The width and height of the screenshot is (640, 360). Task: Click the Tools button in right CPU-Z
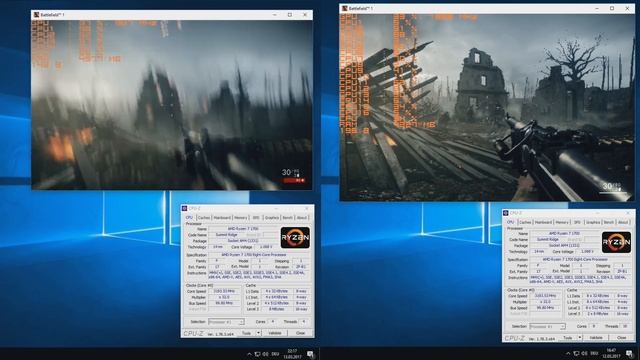[x=568, y=338]
